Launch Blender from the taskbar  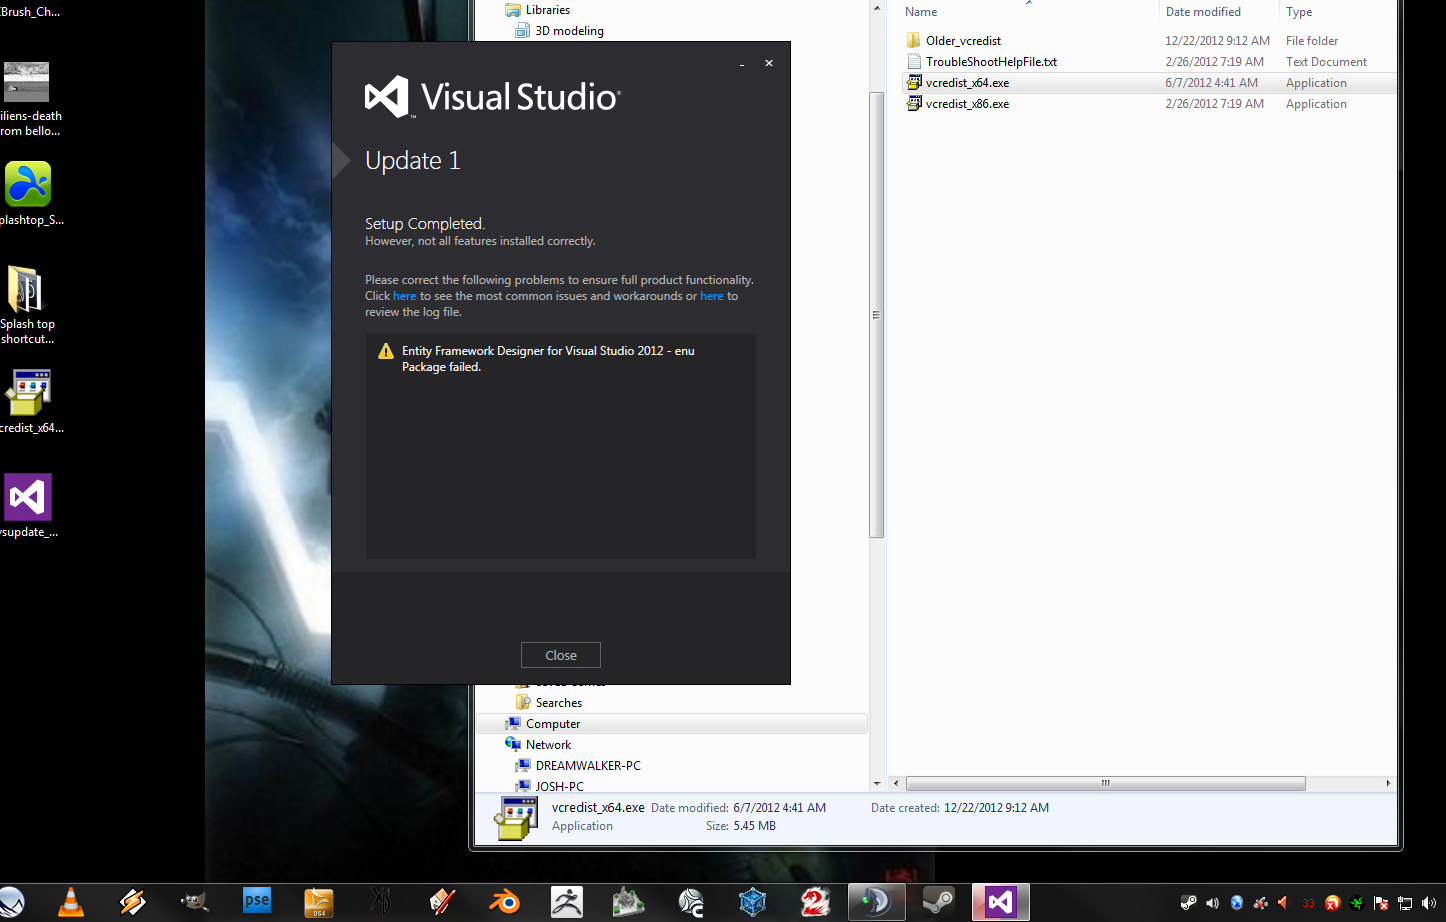pyautogui.click(x=505, y=902)
